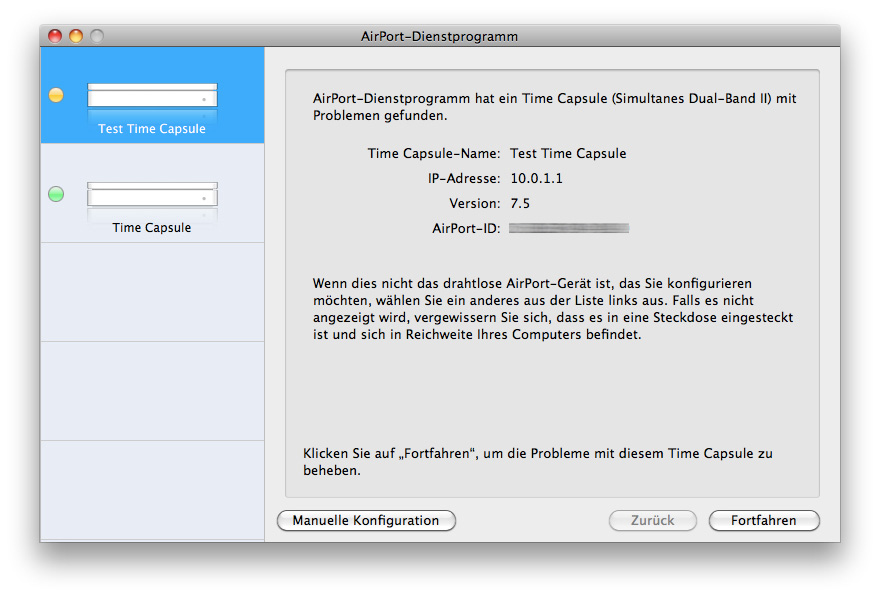Click the IP address value 10.0.1.1
This screenshot has height=597, width=880.
(537, 178)
